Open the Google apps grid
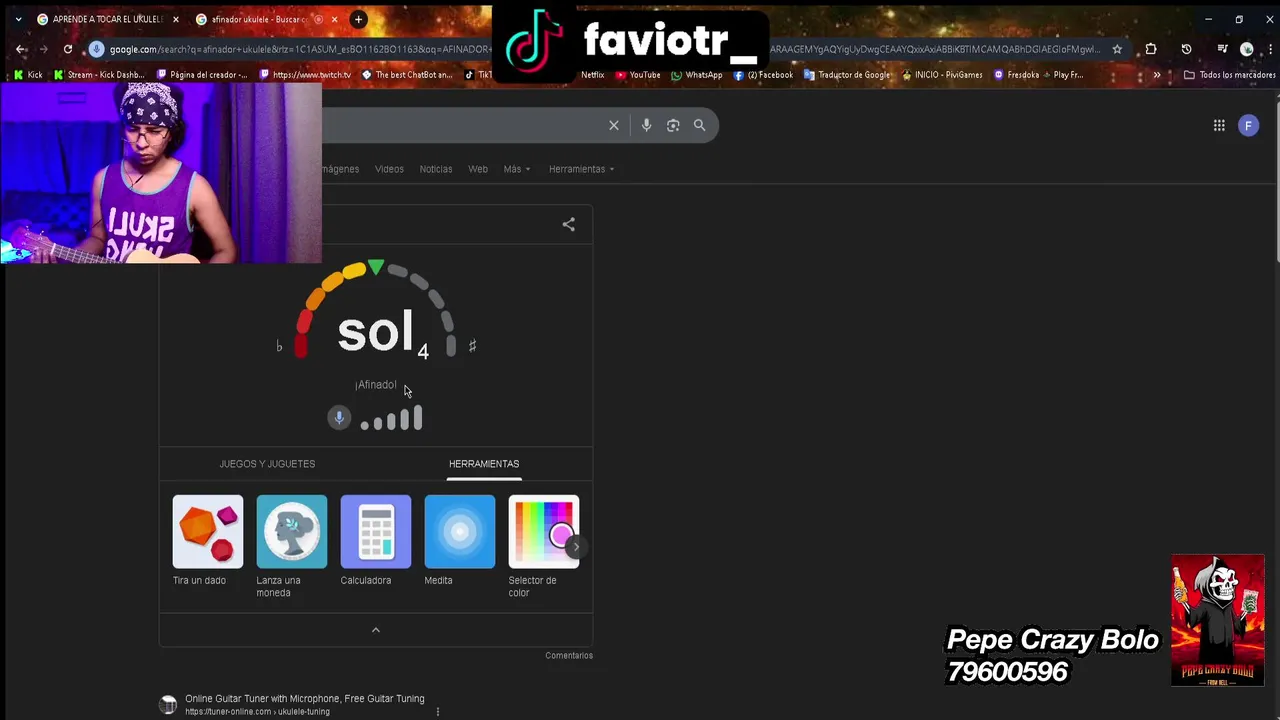The width and height of the screenshot is (1280, 720). point(1219,125)
